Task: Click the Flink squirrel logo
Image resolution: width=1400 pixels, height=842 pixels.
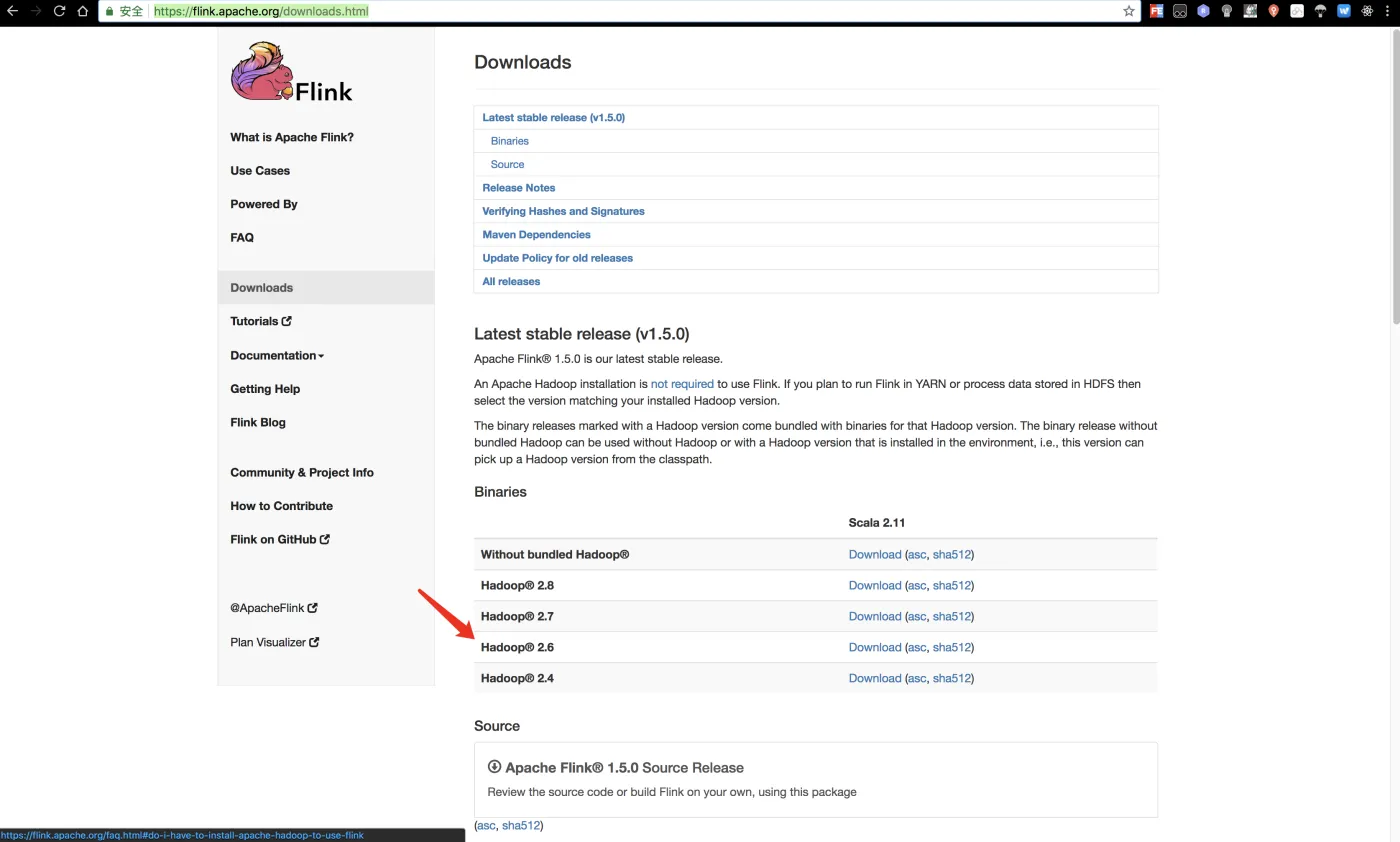Action: pyautogui.click(x=291, y=71)
